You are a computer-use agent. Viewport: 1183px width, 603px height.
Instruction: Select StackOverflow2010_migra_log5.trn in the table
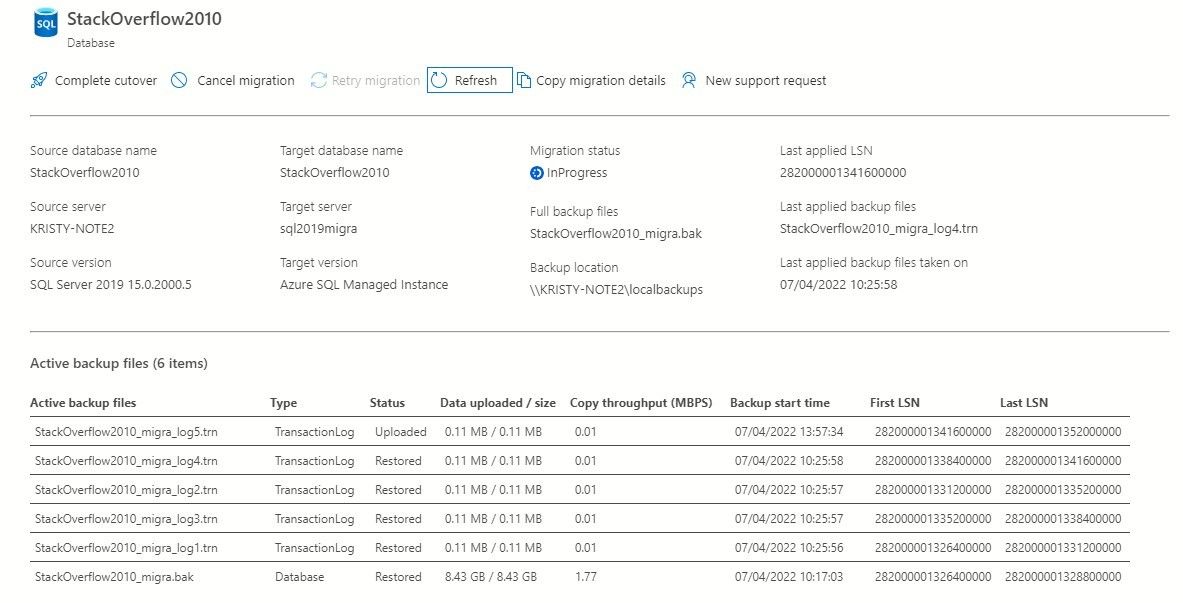(126, 432)
